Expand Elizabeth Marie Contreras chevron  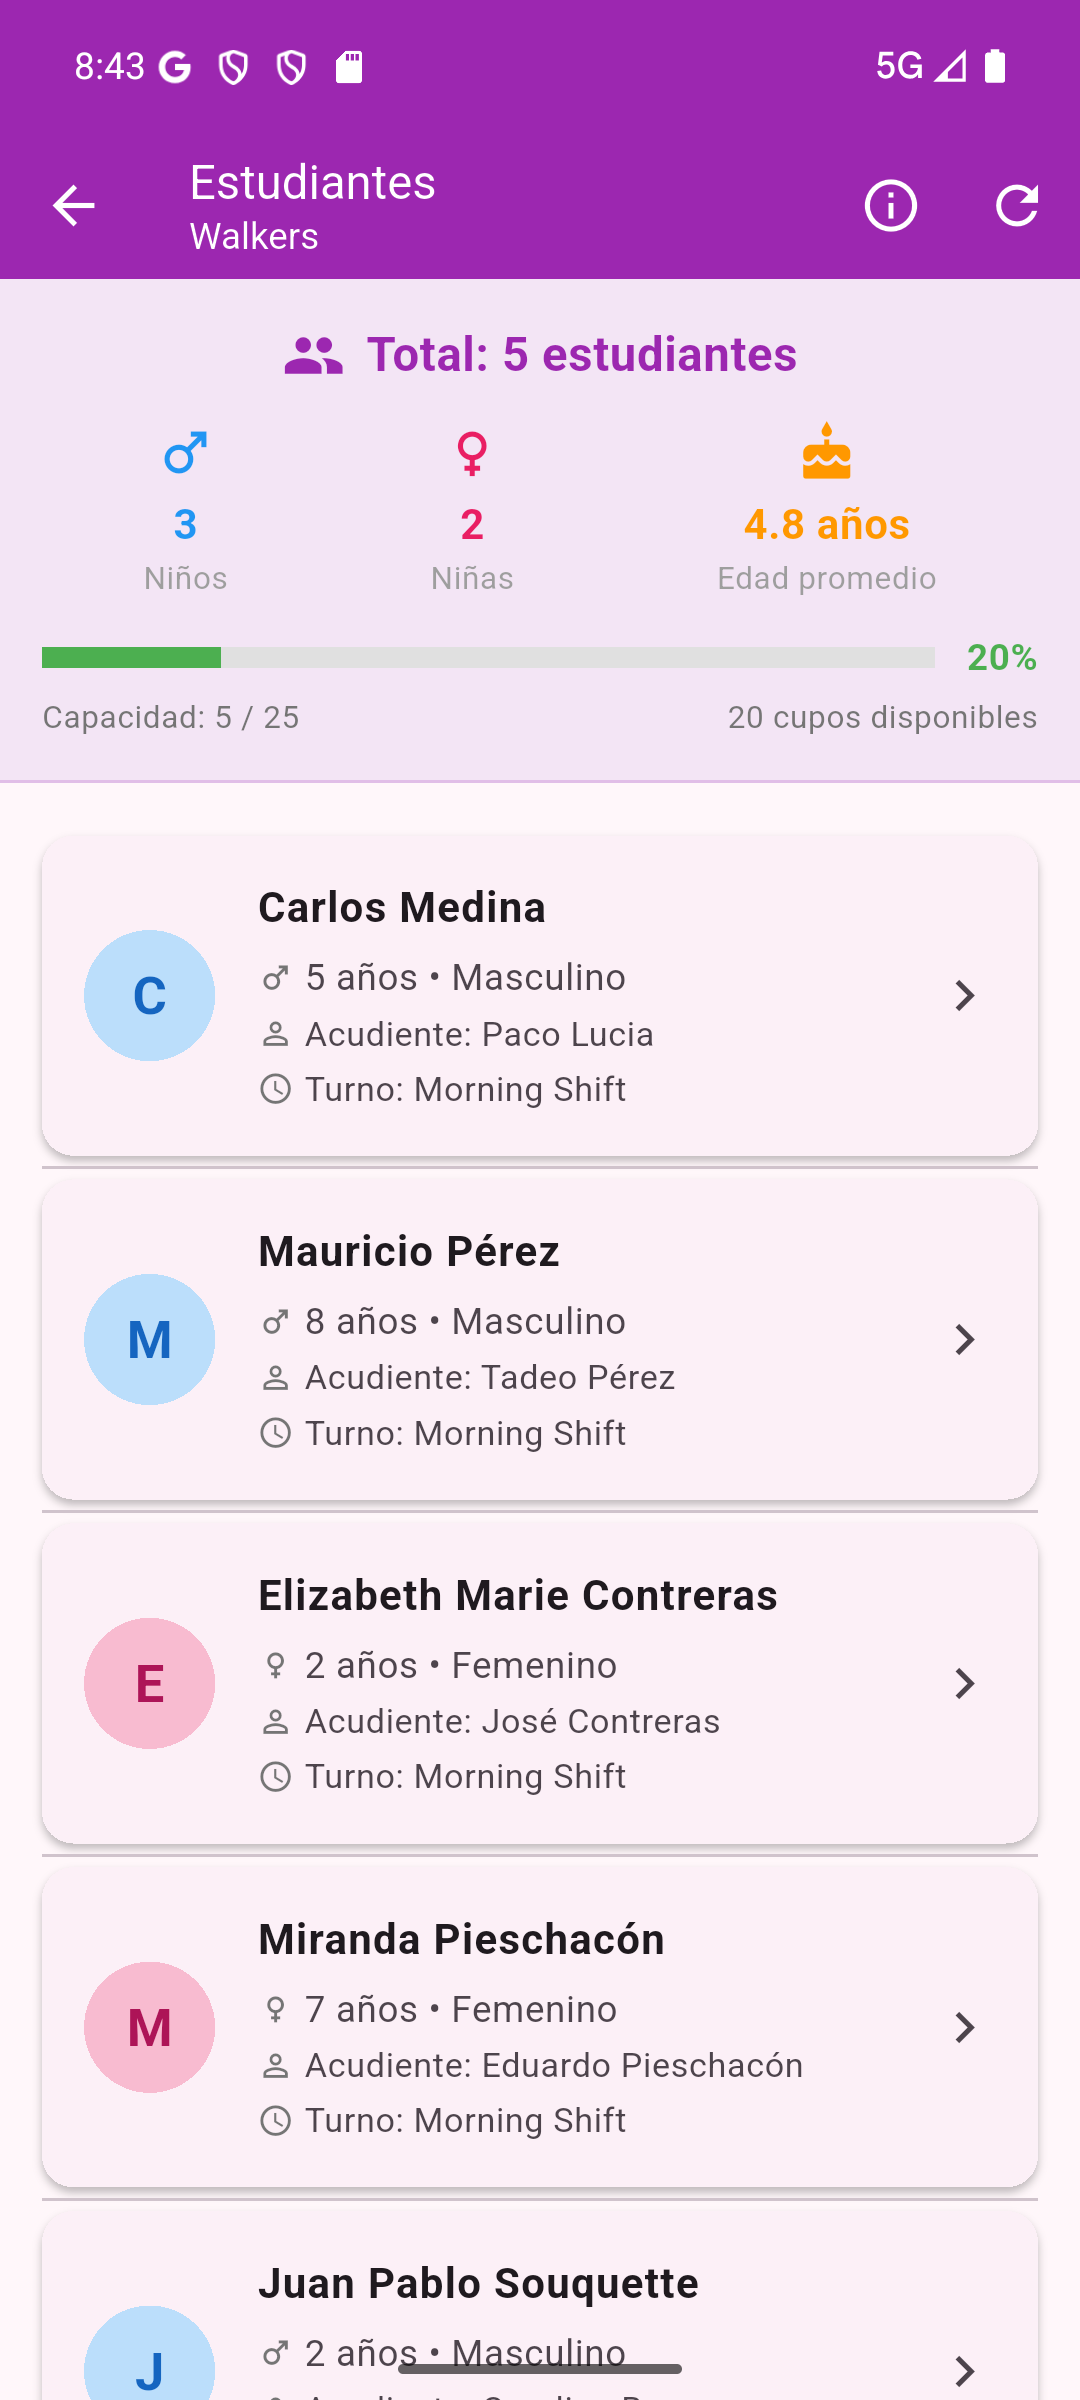[964, 1684]
